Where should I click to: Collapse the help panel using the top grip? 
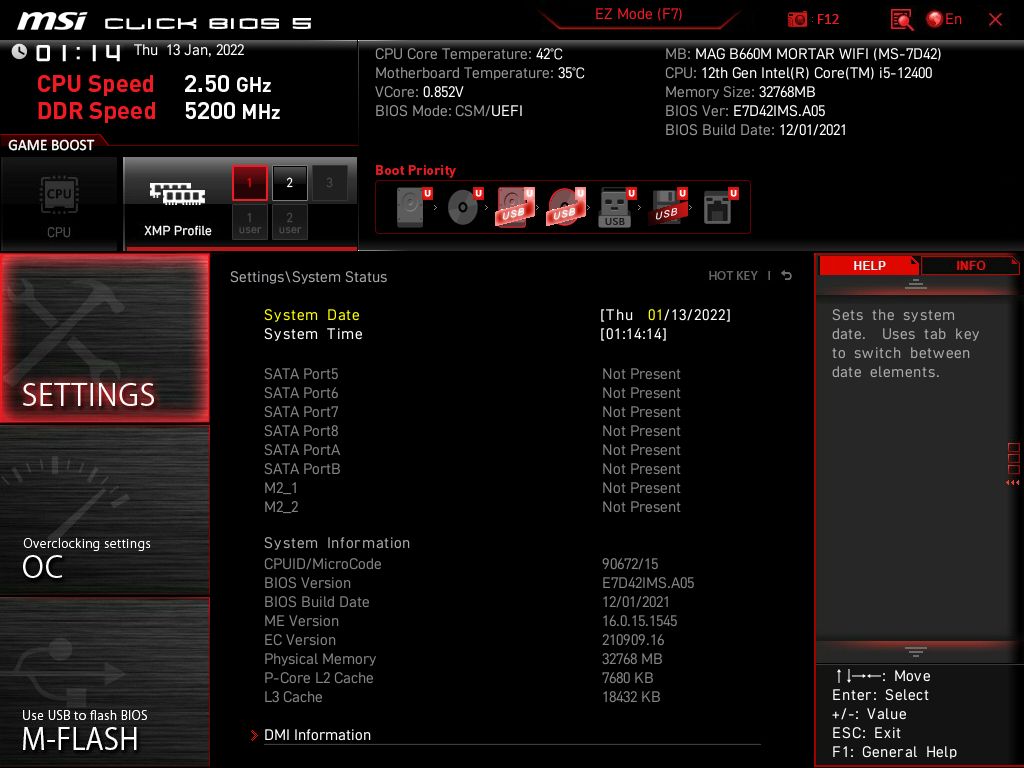click(x=916, y=283)
